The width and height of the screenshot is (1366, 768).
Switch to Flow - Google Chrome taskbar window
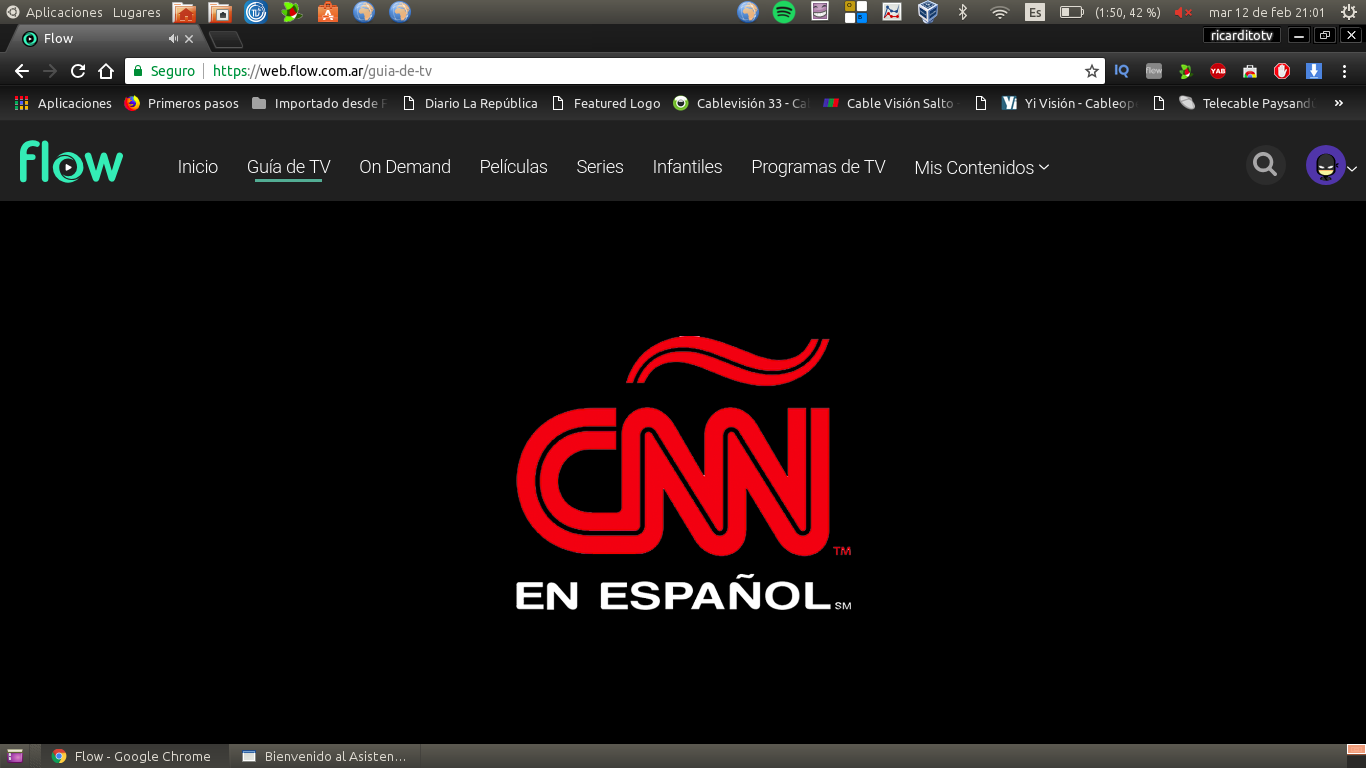[x=132, y=756]
